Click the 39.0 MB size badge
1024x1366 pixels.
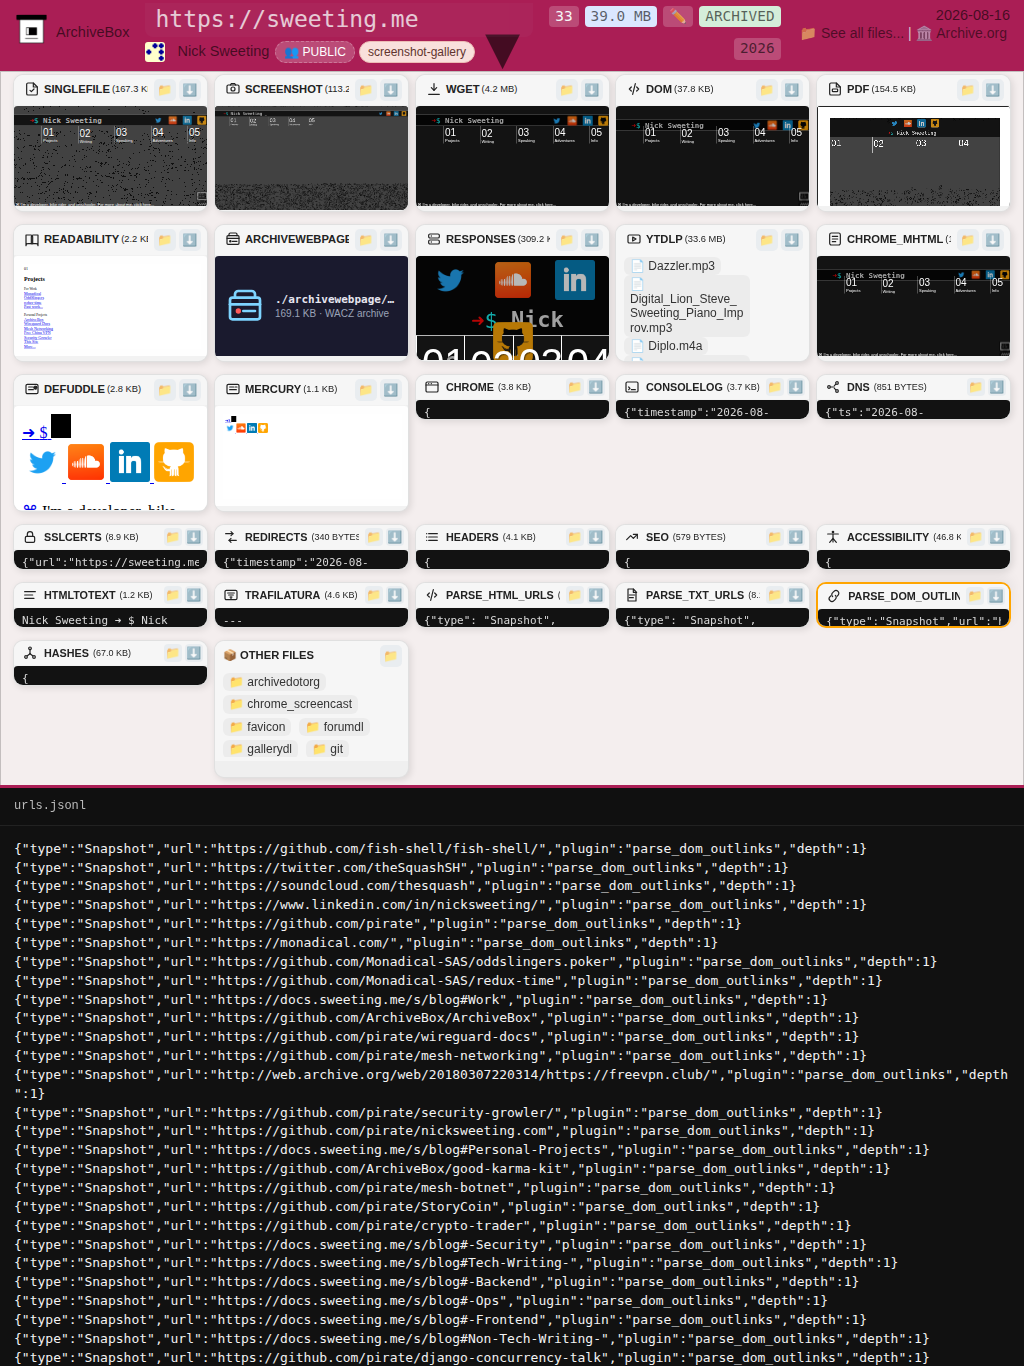[x=621, y=16]
